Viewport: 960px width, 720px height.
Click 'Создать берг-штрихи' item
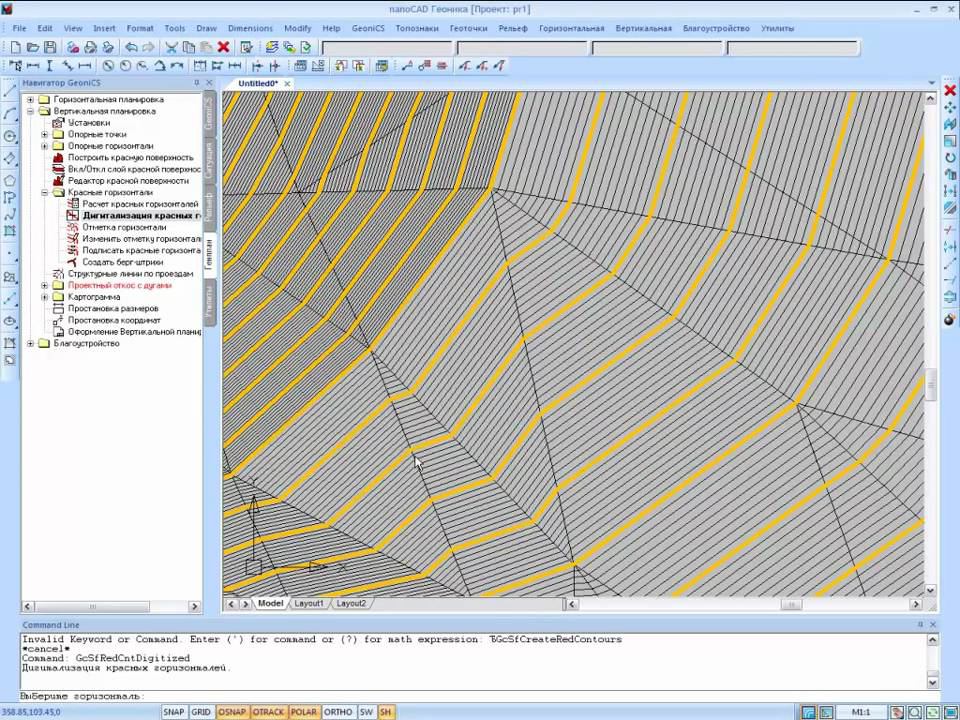click(122, 262)
